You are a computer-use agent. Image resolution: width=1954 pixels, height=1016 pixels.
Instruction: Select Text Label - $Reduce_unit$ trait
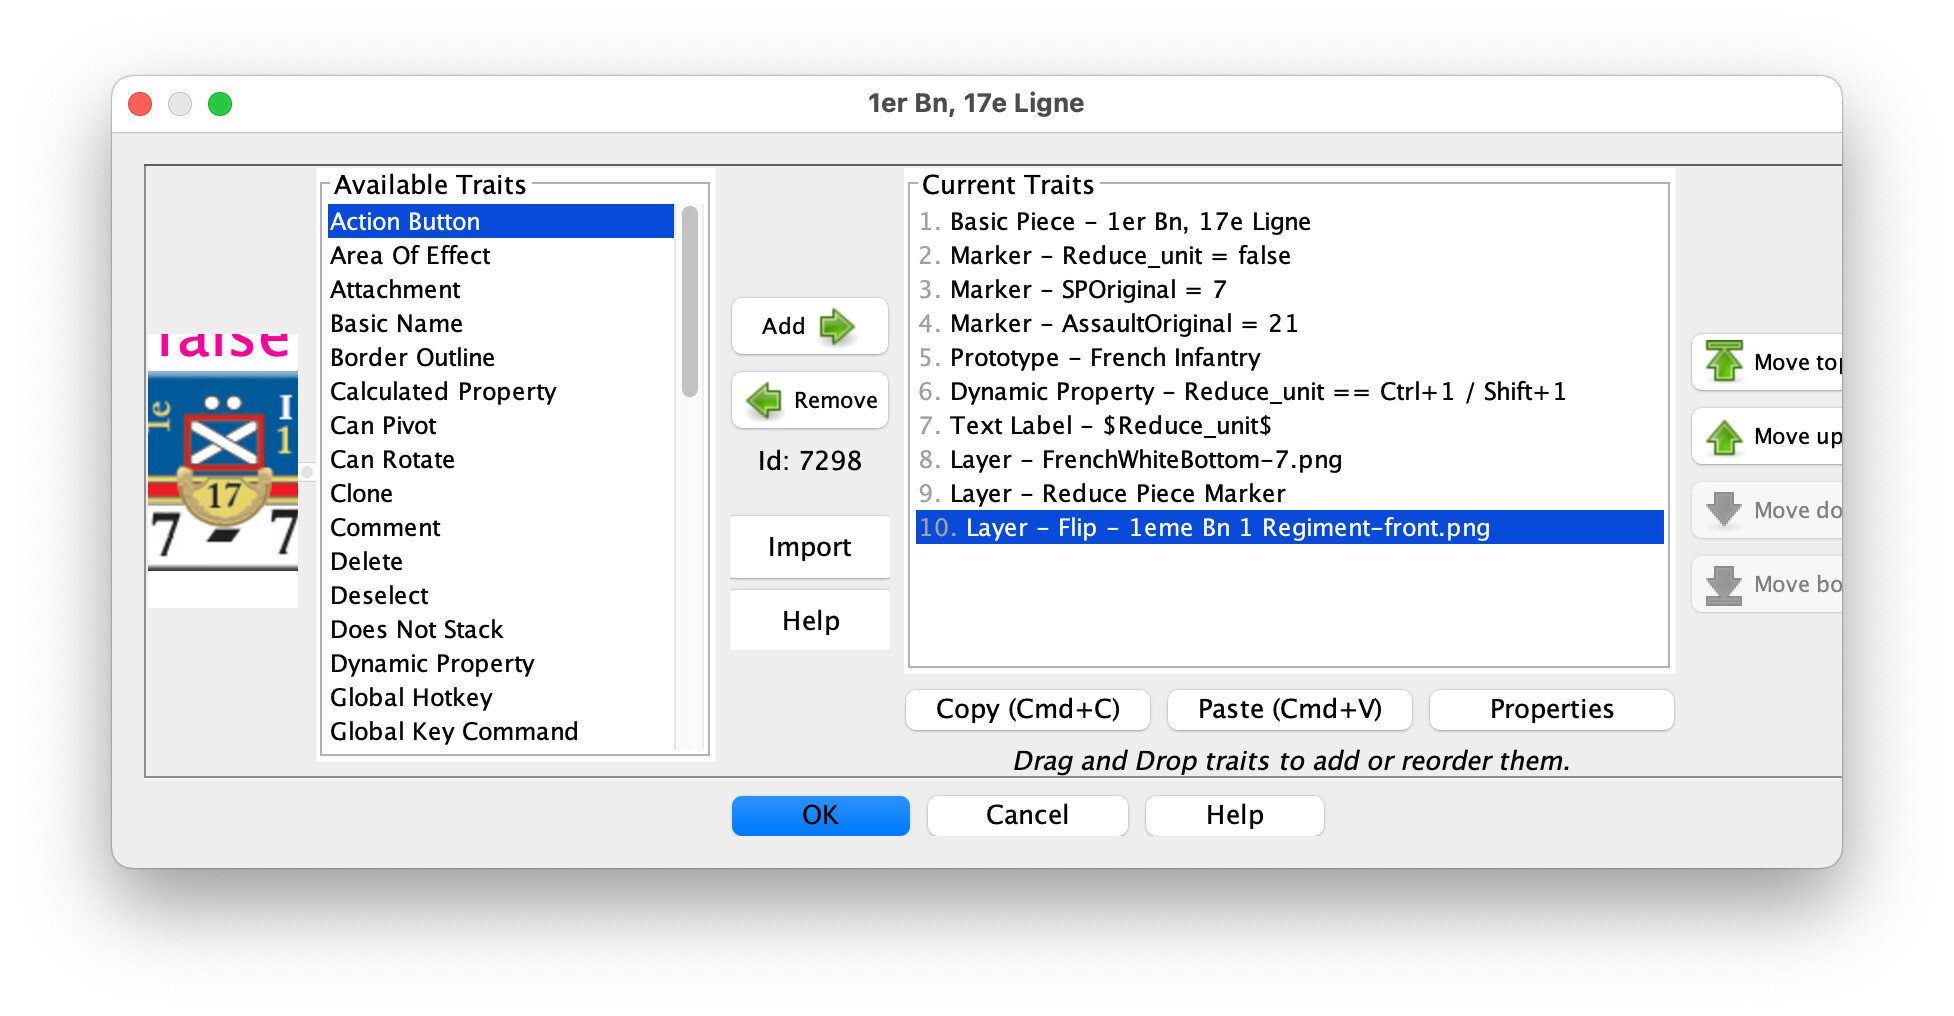click(x=1110, y=426)
